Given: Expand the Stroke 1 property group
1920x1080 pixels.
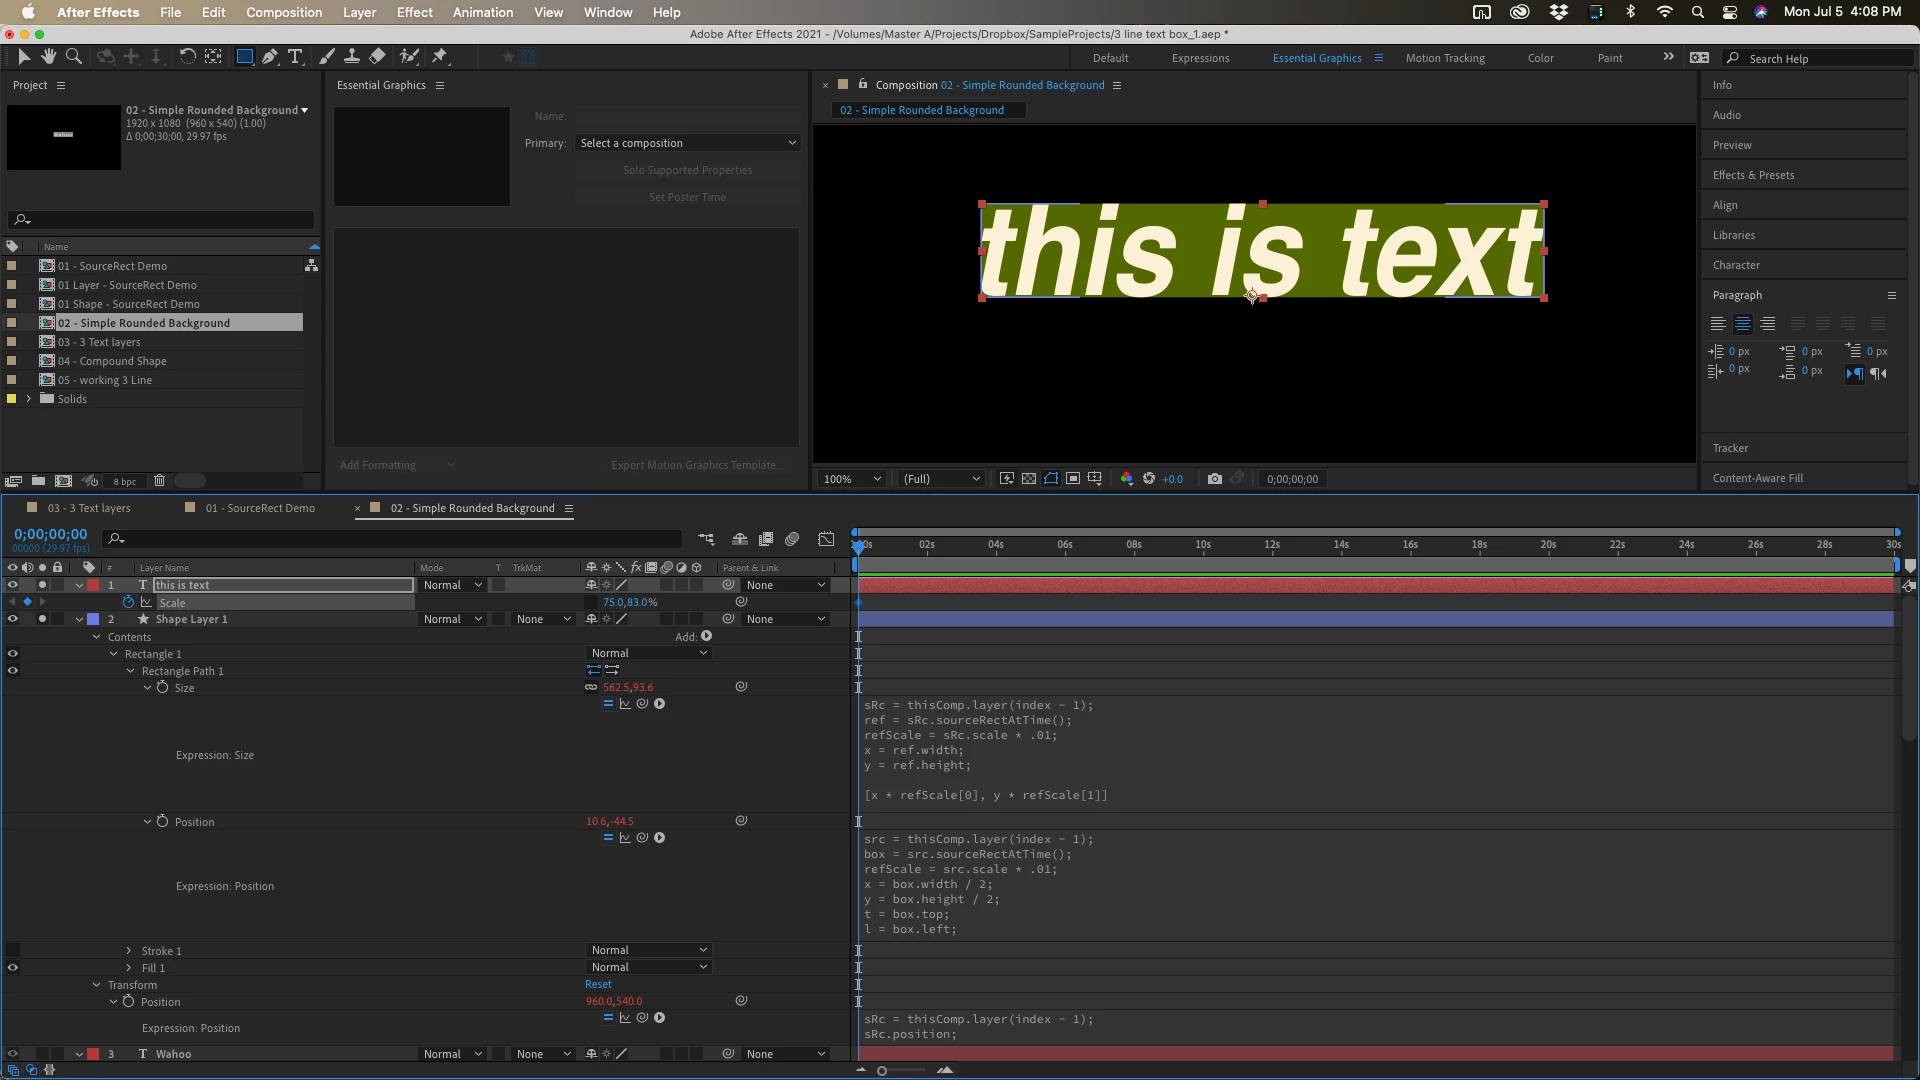Looking at the screenshot, I should 128,951.
